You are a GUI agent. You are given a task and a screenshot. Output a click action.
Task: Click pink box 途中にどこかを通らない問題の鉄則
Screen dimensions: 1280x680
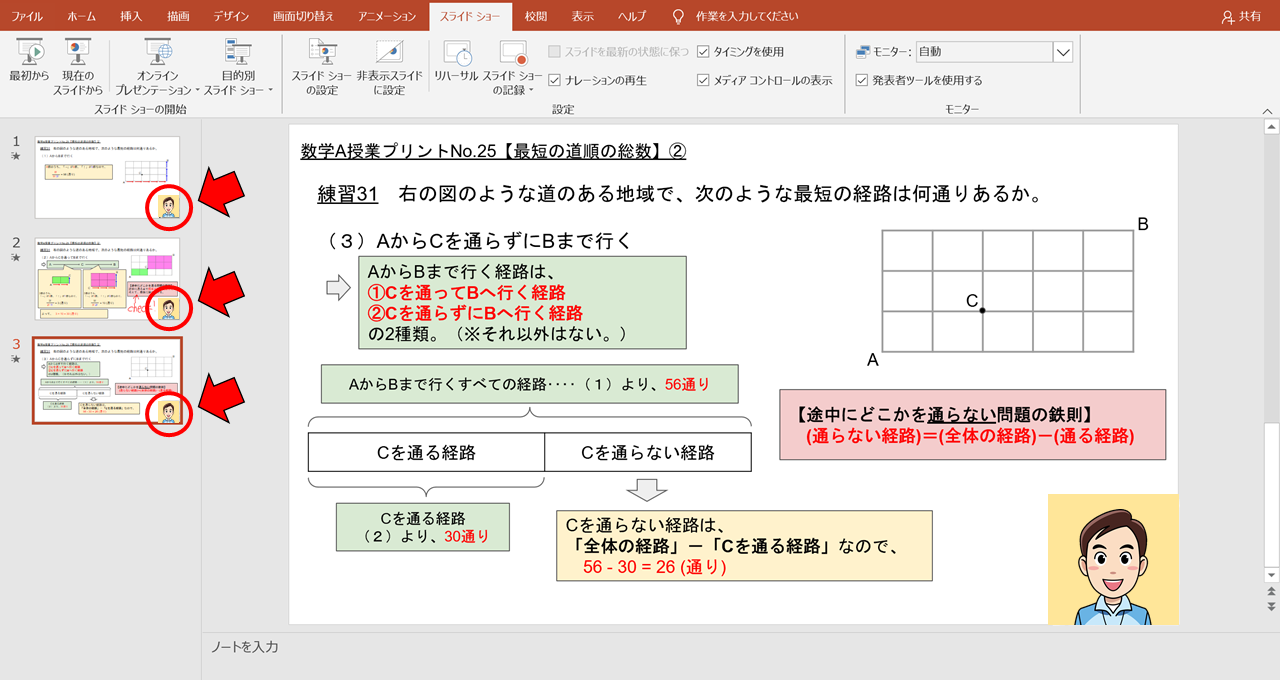click(x=972, y=425)
